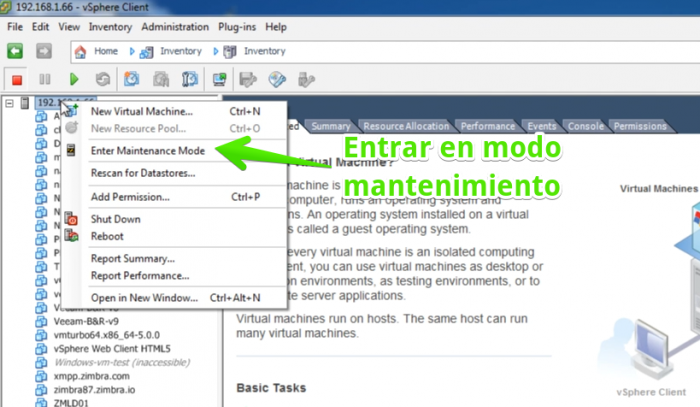Screen dimensions: 700x407
Task: Click the red Power Off stop button
Action: (x=17, y=80)
